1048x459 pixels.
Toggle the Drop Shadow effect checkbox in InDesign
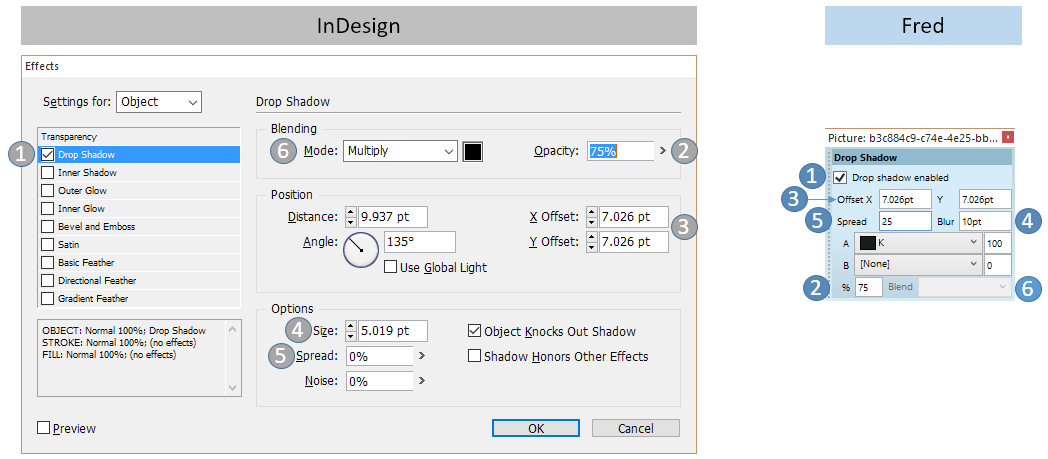click(47, 155)
